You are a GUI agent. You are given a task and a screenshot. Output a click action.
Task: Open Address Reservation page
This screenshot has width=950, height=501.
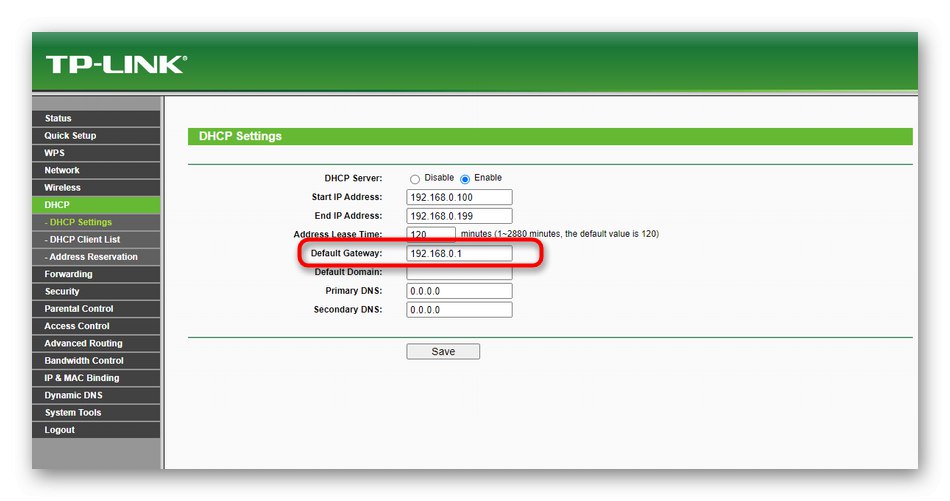click(x=96, y=257)
